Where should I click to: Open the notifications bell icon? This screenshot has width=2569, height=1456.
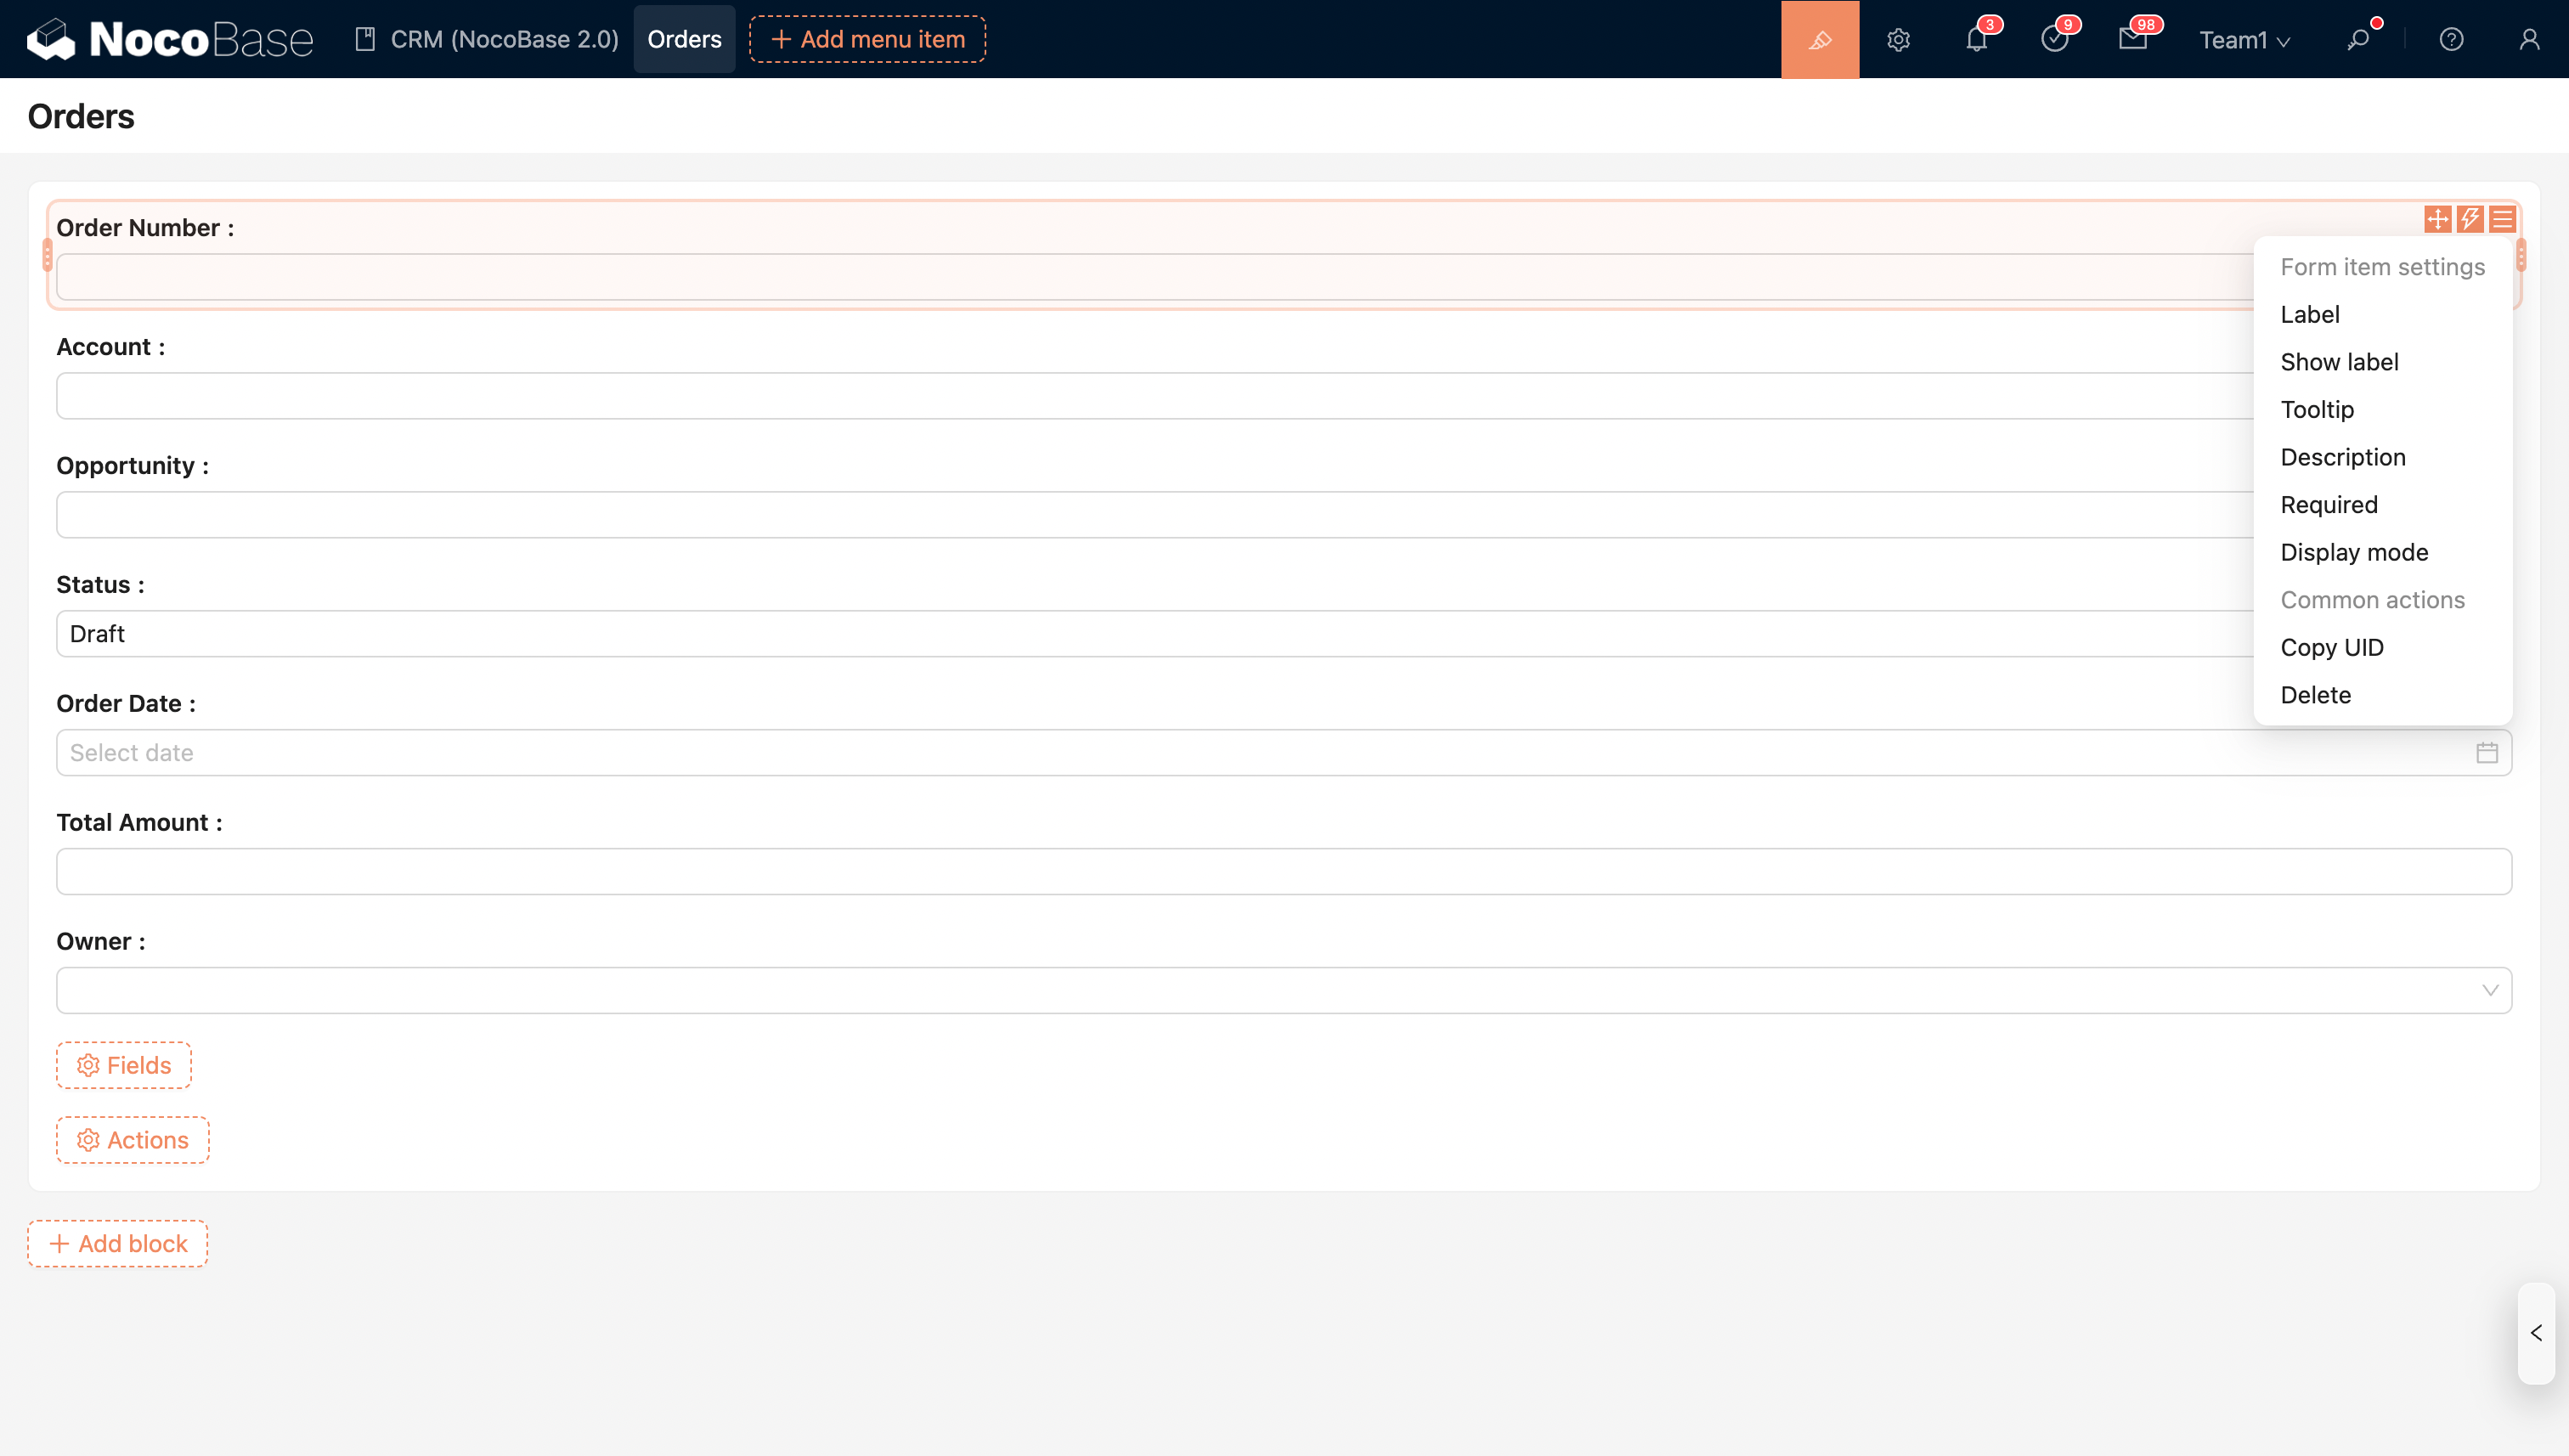1976,39
